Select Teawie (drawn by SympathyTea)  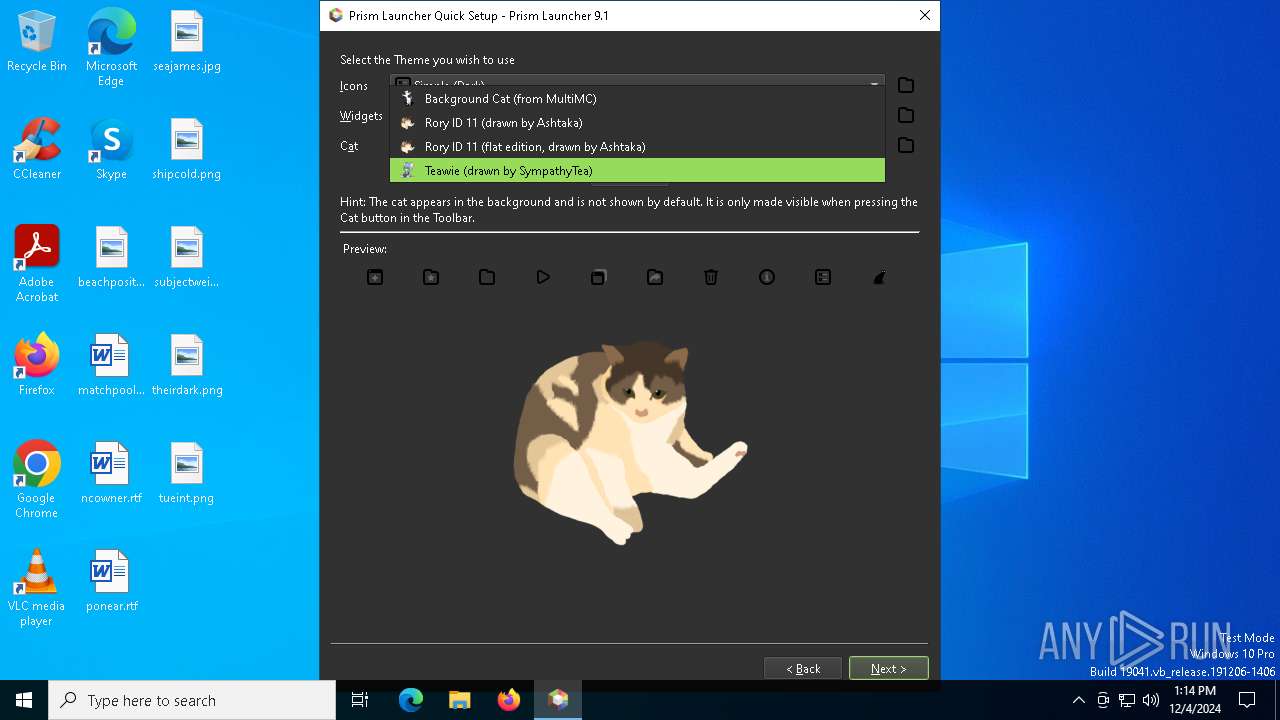point(637,171)
